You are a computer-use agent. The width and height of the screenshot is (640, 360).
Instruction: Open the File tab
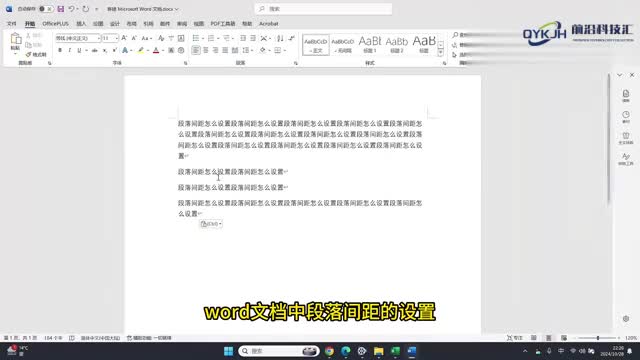12,24
